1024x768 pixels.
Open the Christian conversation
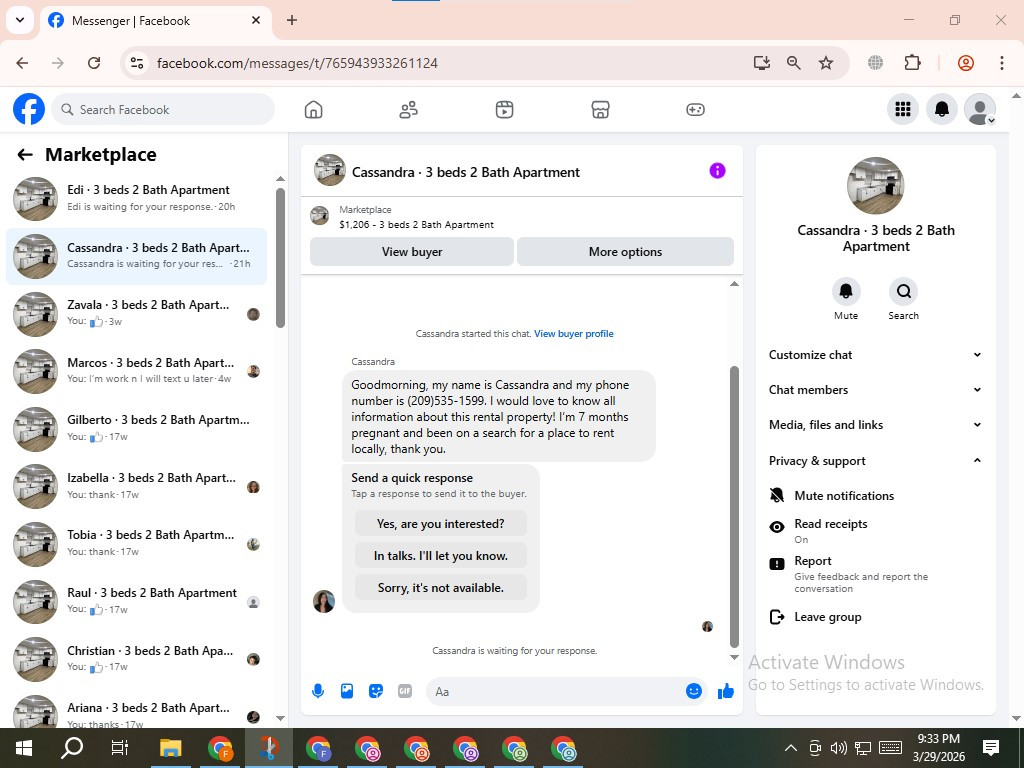136,658
